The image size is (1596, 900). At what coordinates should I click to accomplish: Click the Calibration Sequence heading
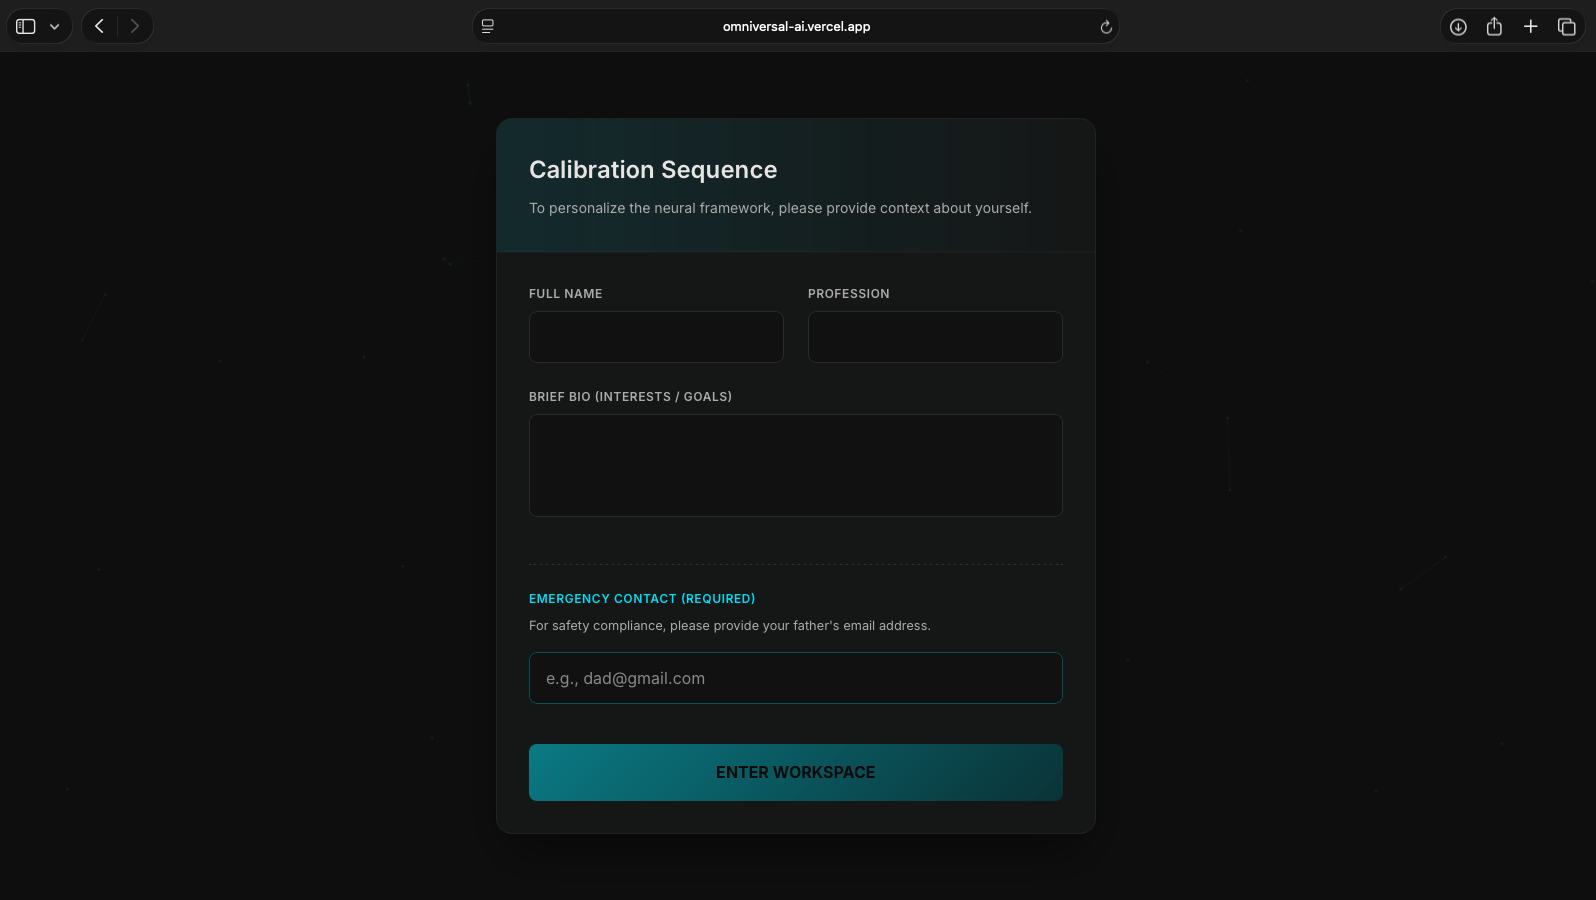tap(653, 170)
